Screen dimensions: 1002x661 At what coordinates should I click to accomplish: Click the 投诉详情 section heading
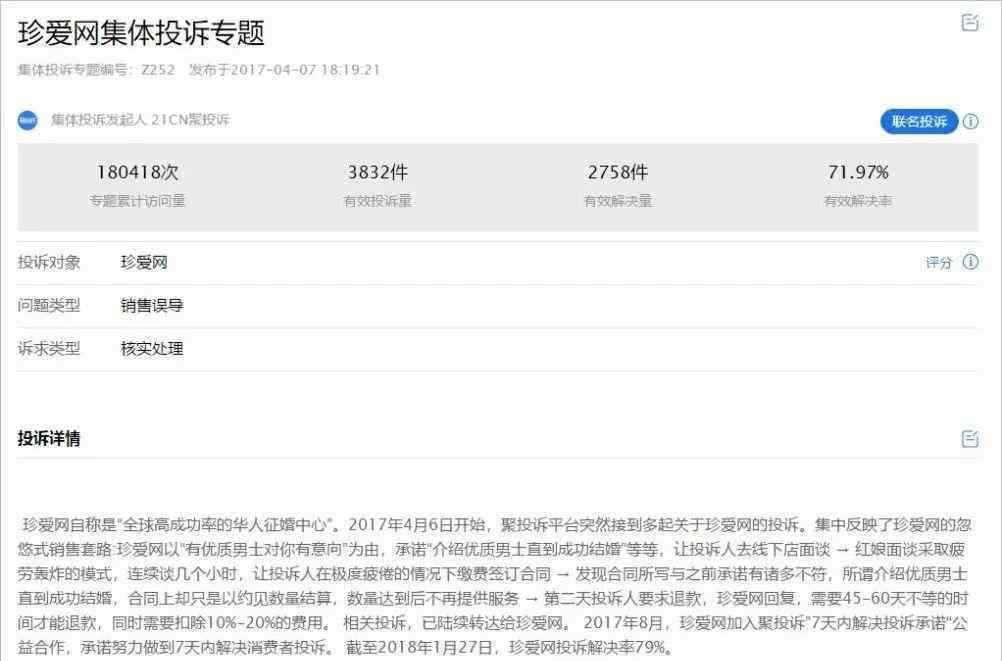(49, 439)
